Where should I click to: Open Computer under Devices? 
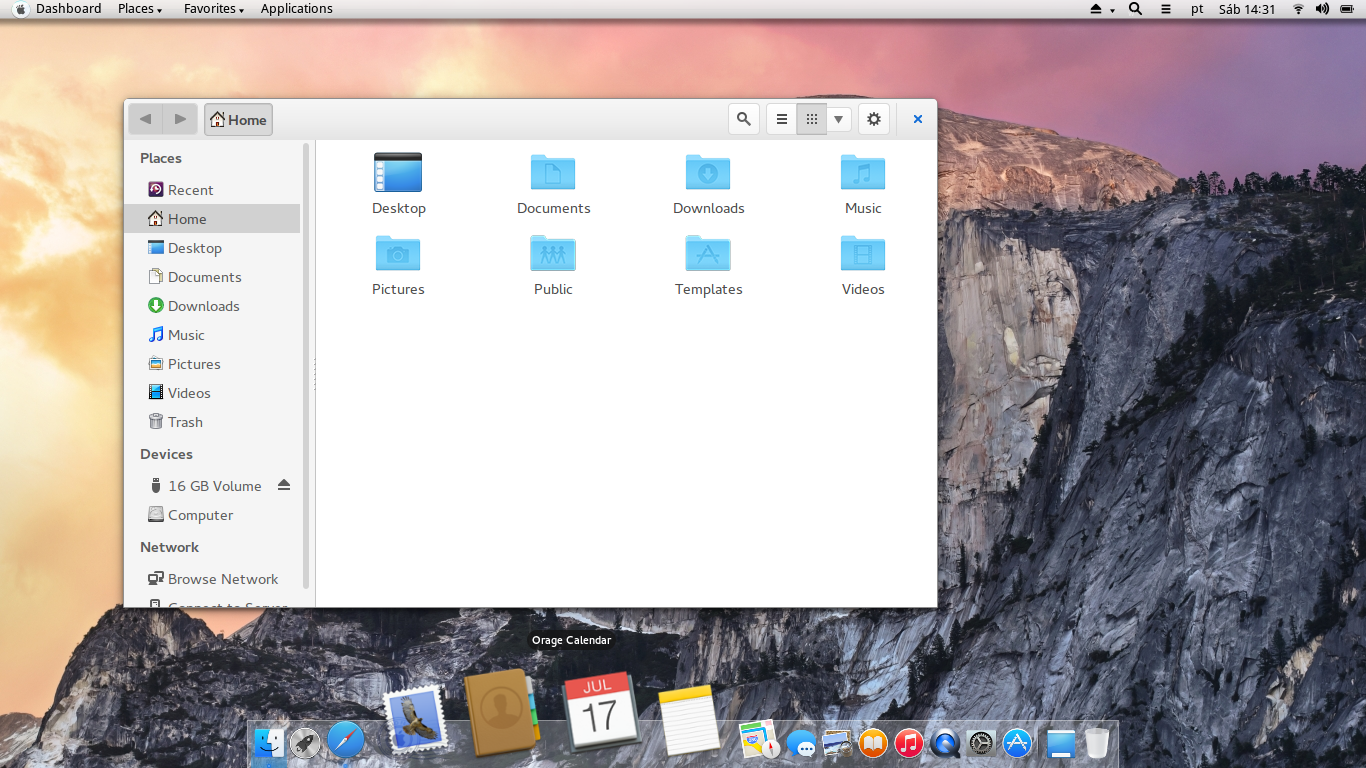[212, 515]
